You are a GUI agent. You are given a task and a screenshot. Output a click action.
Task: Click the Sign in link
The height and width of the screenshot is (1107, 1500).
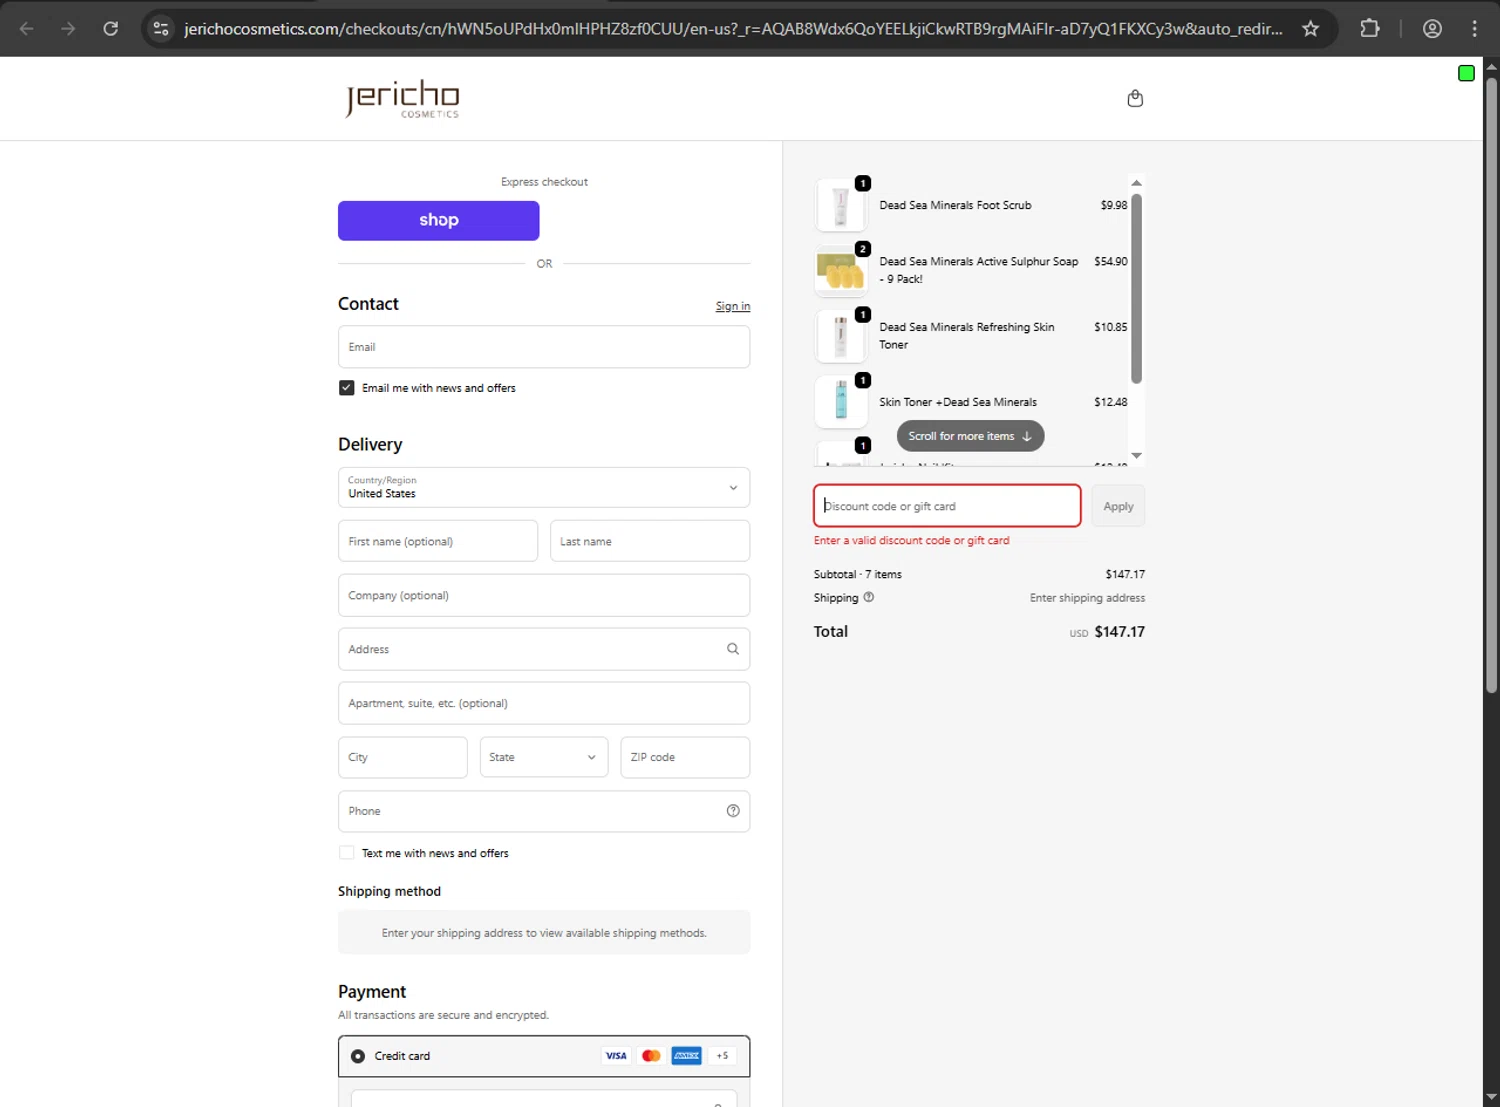pos(733,306)
